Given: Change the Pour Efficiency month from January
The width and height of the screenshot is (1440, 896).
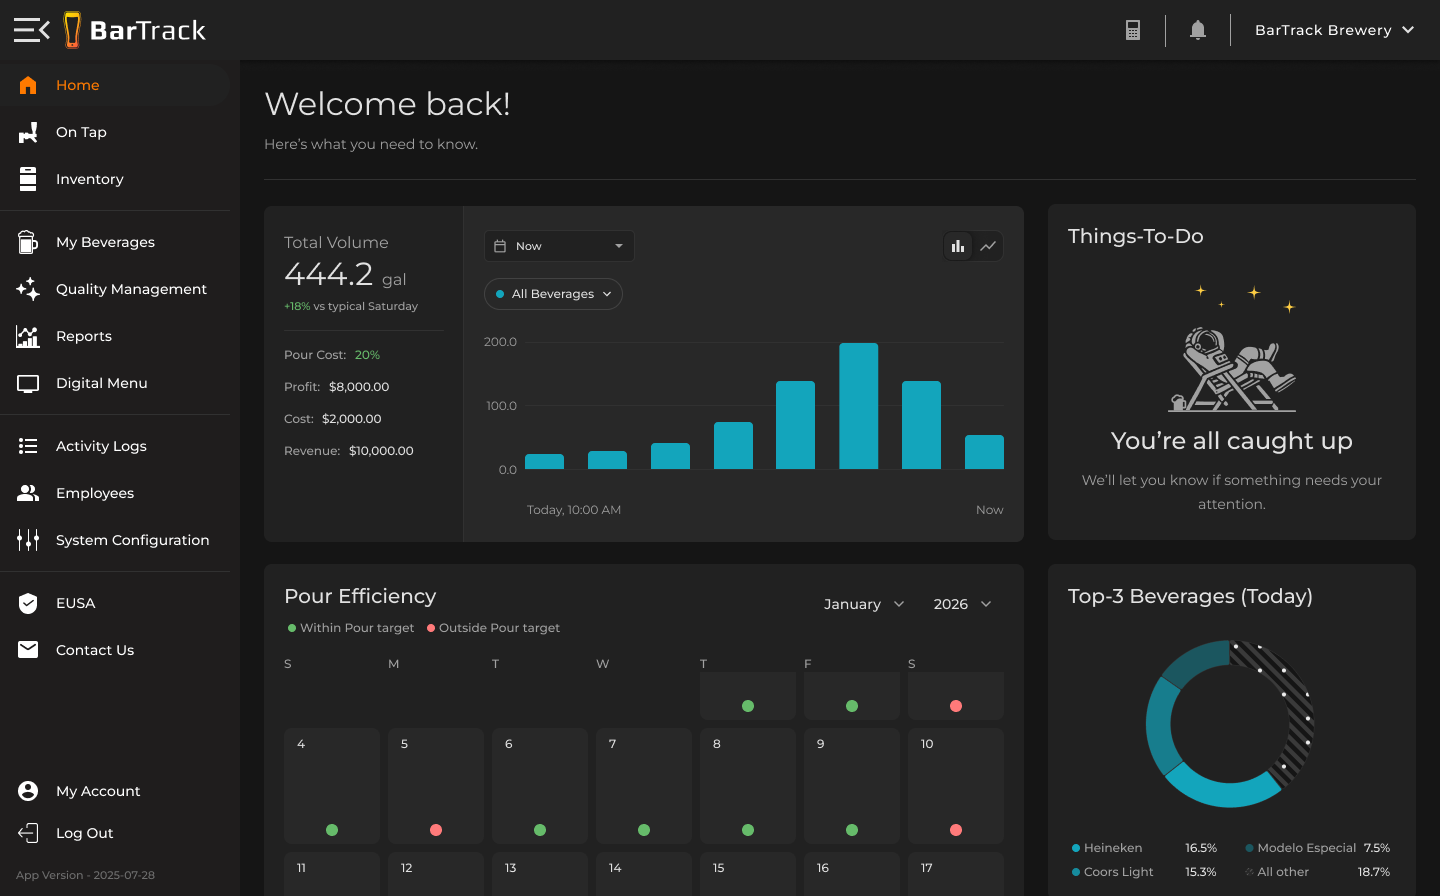Looking at the screenshot, I should [x=863, y=604].
